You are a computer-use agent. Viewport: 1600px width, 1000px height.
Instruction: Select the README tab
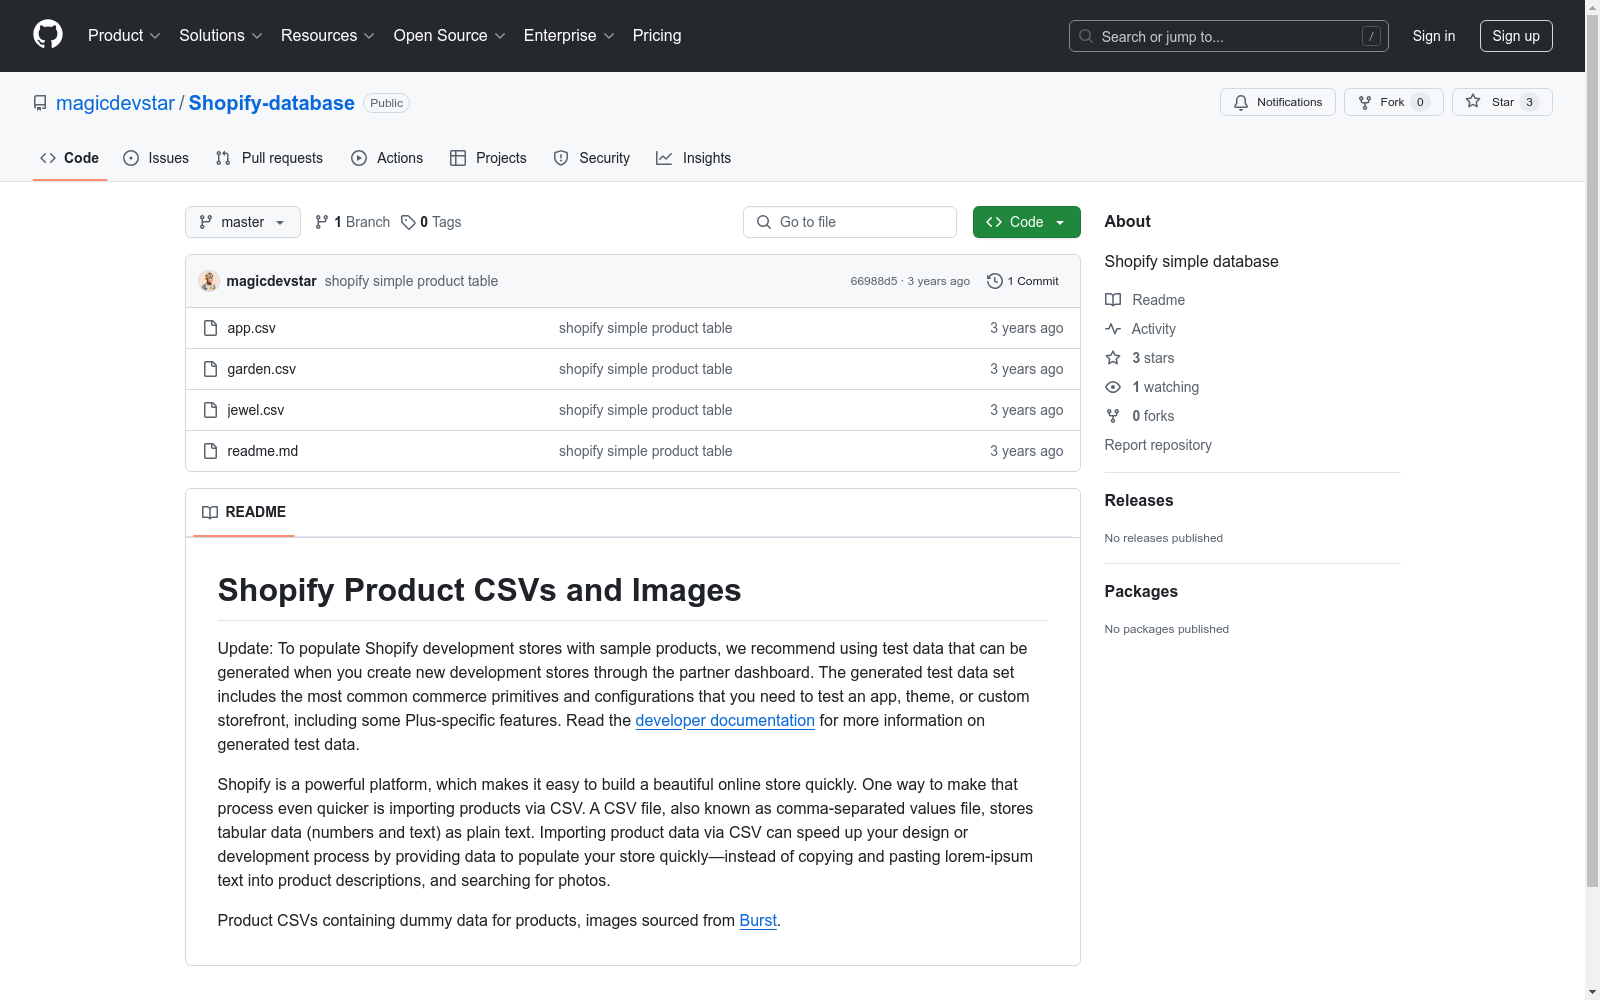(244, 512)
